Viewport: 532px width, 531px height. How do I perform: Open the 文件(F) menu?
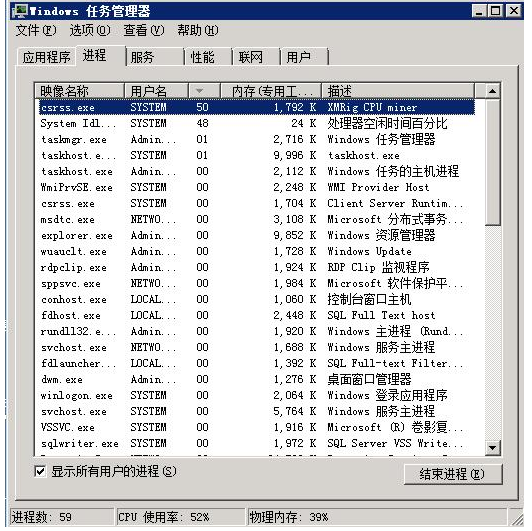coord(36,31)
